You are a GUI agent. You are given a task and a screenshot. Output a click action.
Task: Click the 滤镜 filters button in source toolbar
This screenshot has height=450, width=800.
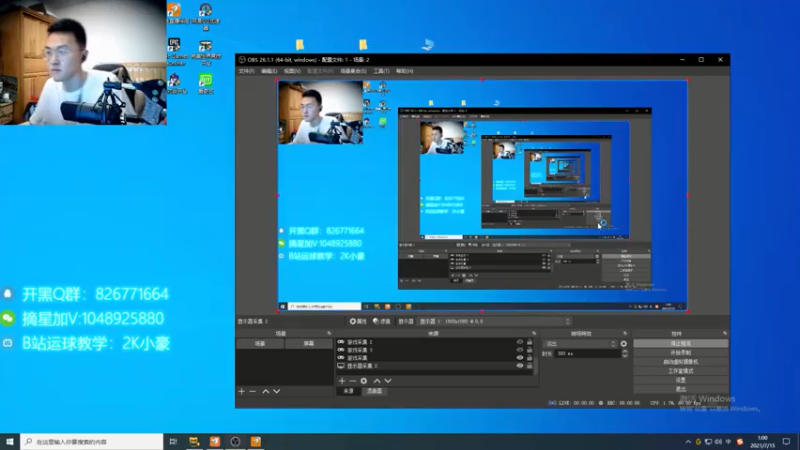pyautogui.click(x=382, y=321)
